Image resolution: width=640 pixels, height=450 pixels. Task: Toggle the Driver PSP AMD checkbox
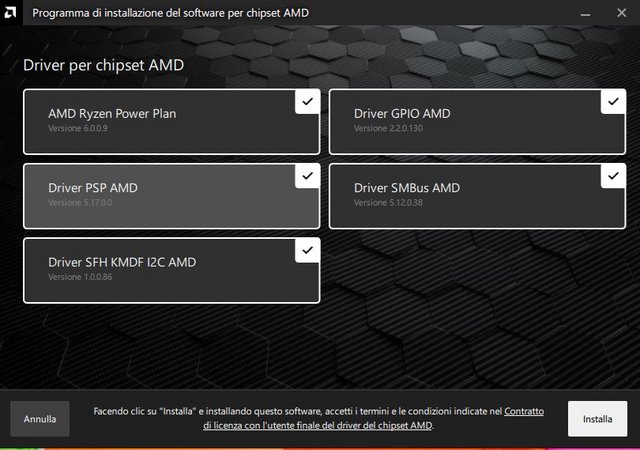307,176
